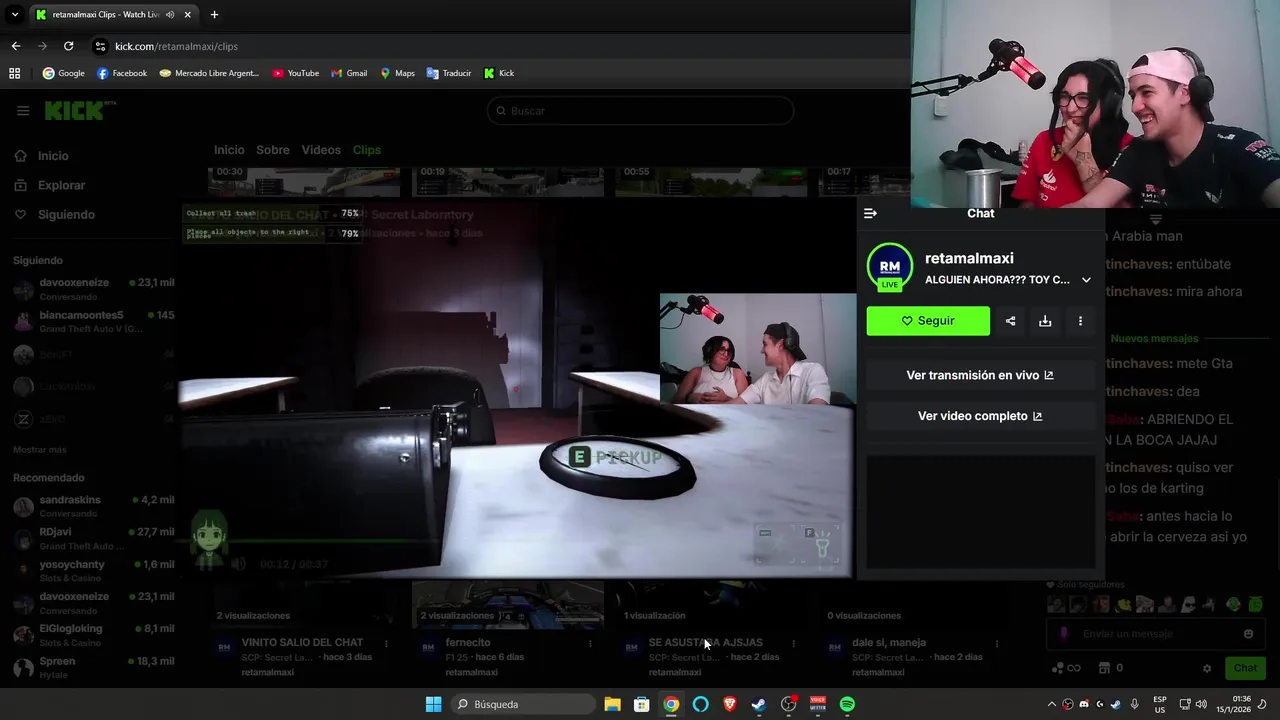Toggle the do not disturb moon icon
The height and width of the screenshot is (720, 1280).
tap(1262, 704)
